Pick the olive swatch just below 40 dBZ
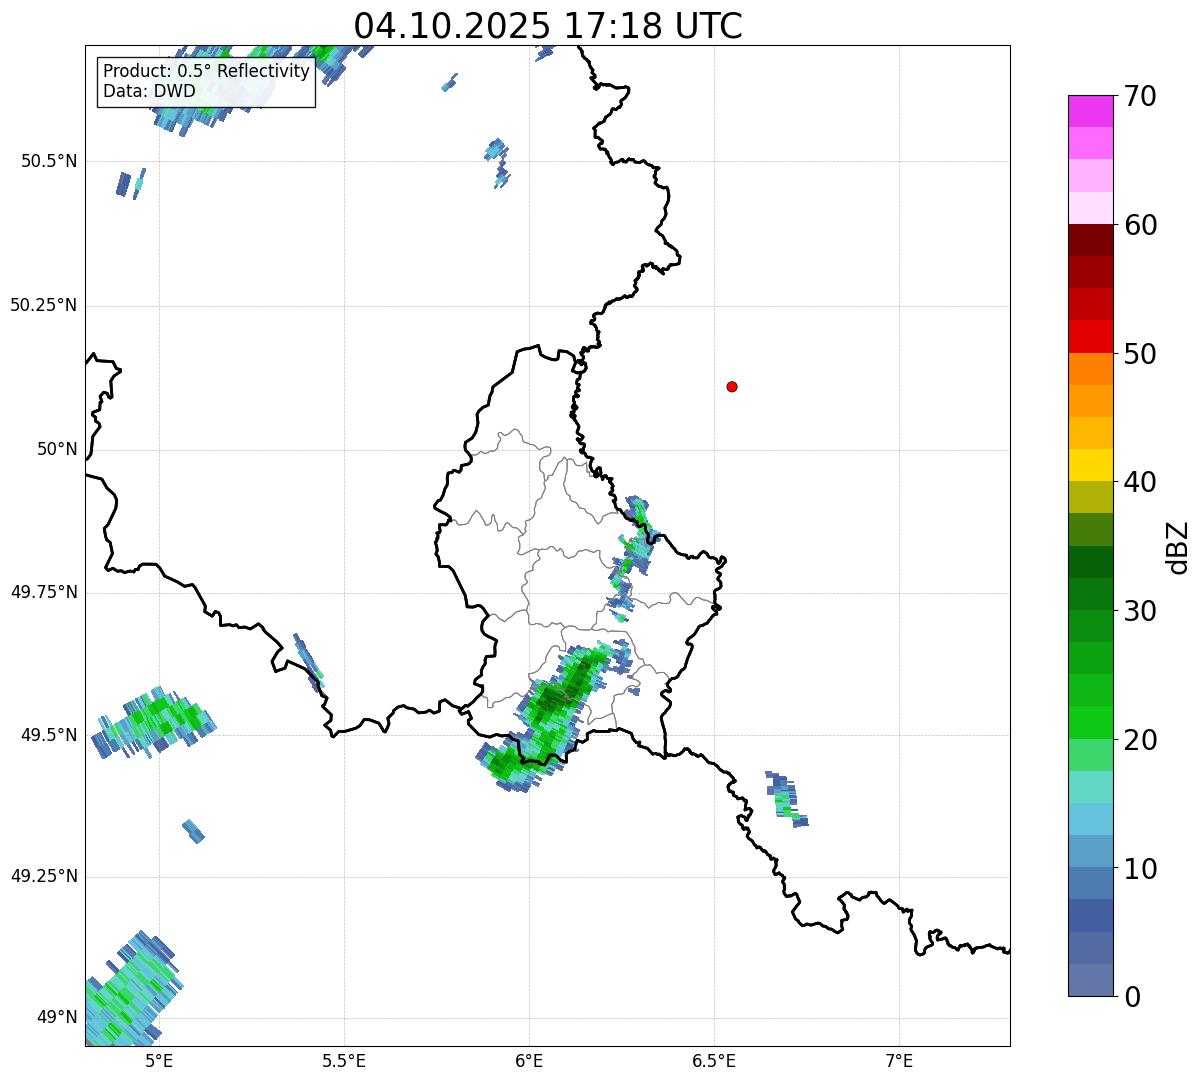This screenshot has height=1081, width=1202. (x=1091, y=497)
